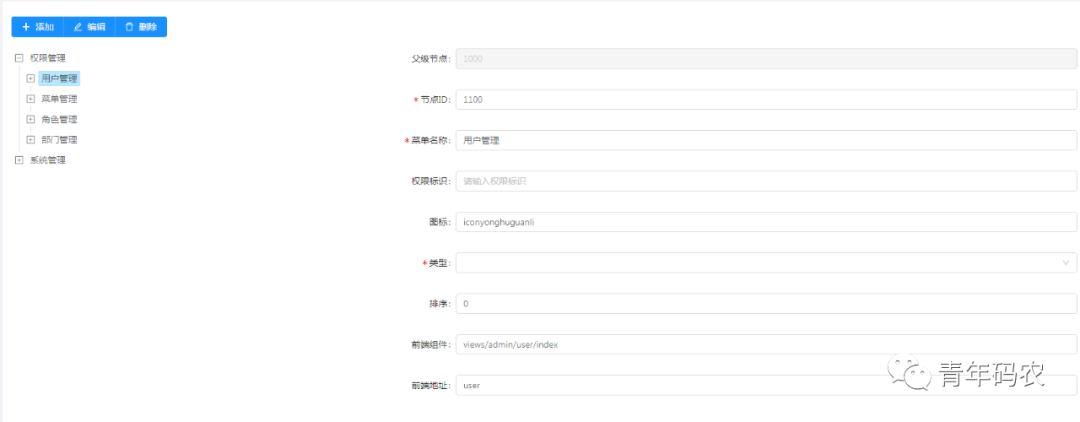Select the 角色管理 tree item

click(x=59, y=119)
